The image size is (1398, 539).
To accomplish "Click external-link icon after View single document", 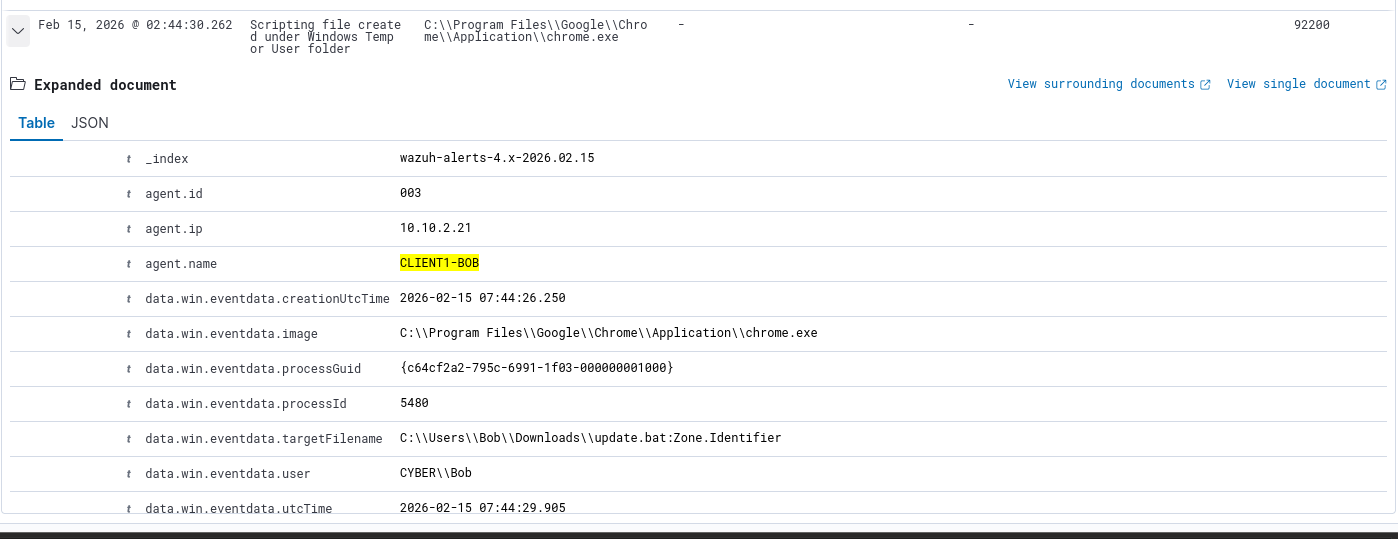I will click(x=1380, y=85).
